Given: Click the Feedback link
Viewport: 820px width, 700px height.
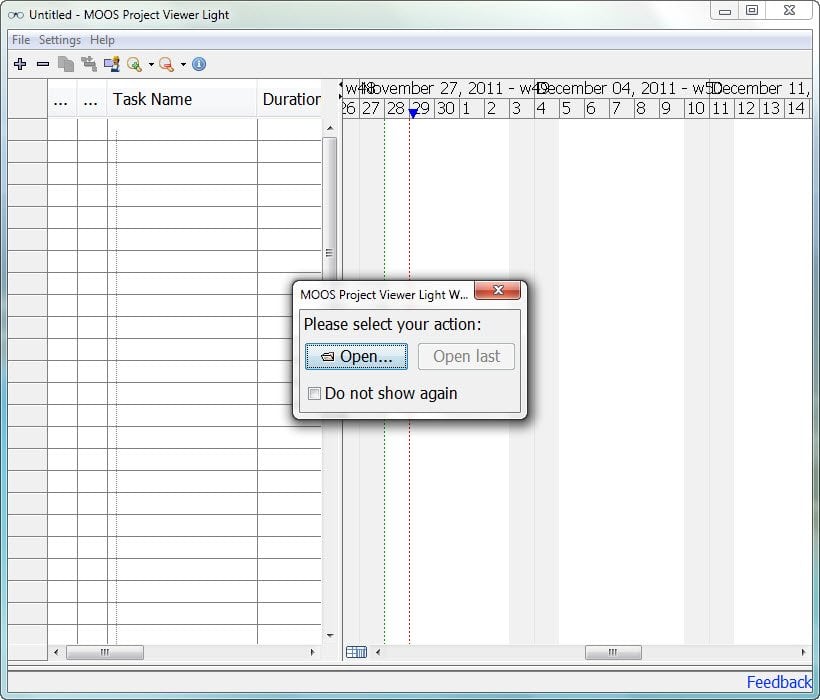Looking at the screenshot, I should click(x=778, y=682).
